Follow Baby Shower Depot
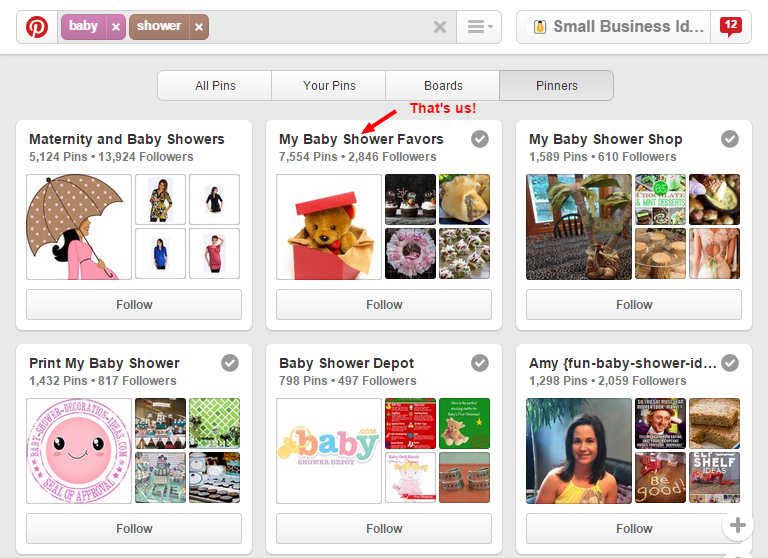Screen dimensions: 768x558 (x=384, y=529)
